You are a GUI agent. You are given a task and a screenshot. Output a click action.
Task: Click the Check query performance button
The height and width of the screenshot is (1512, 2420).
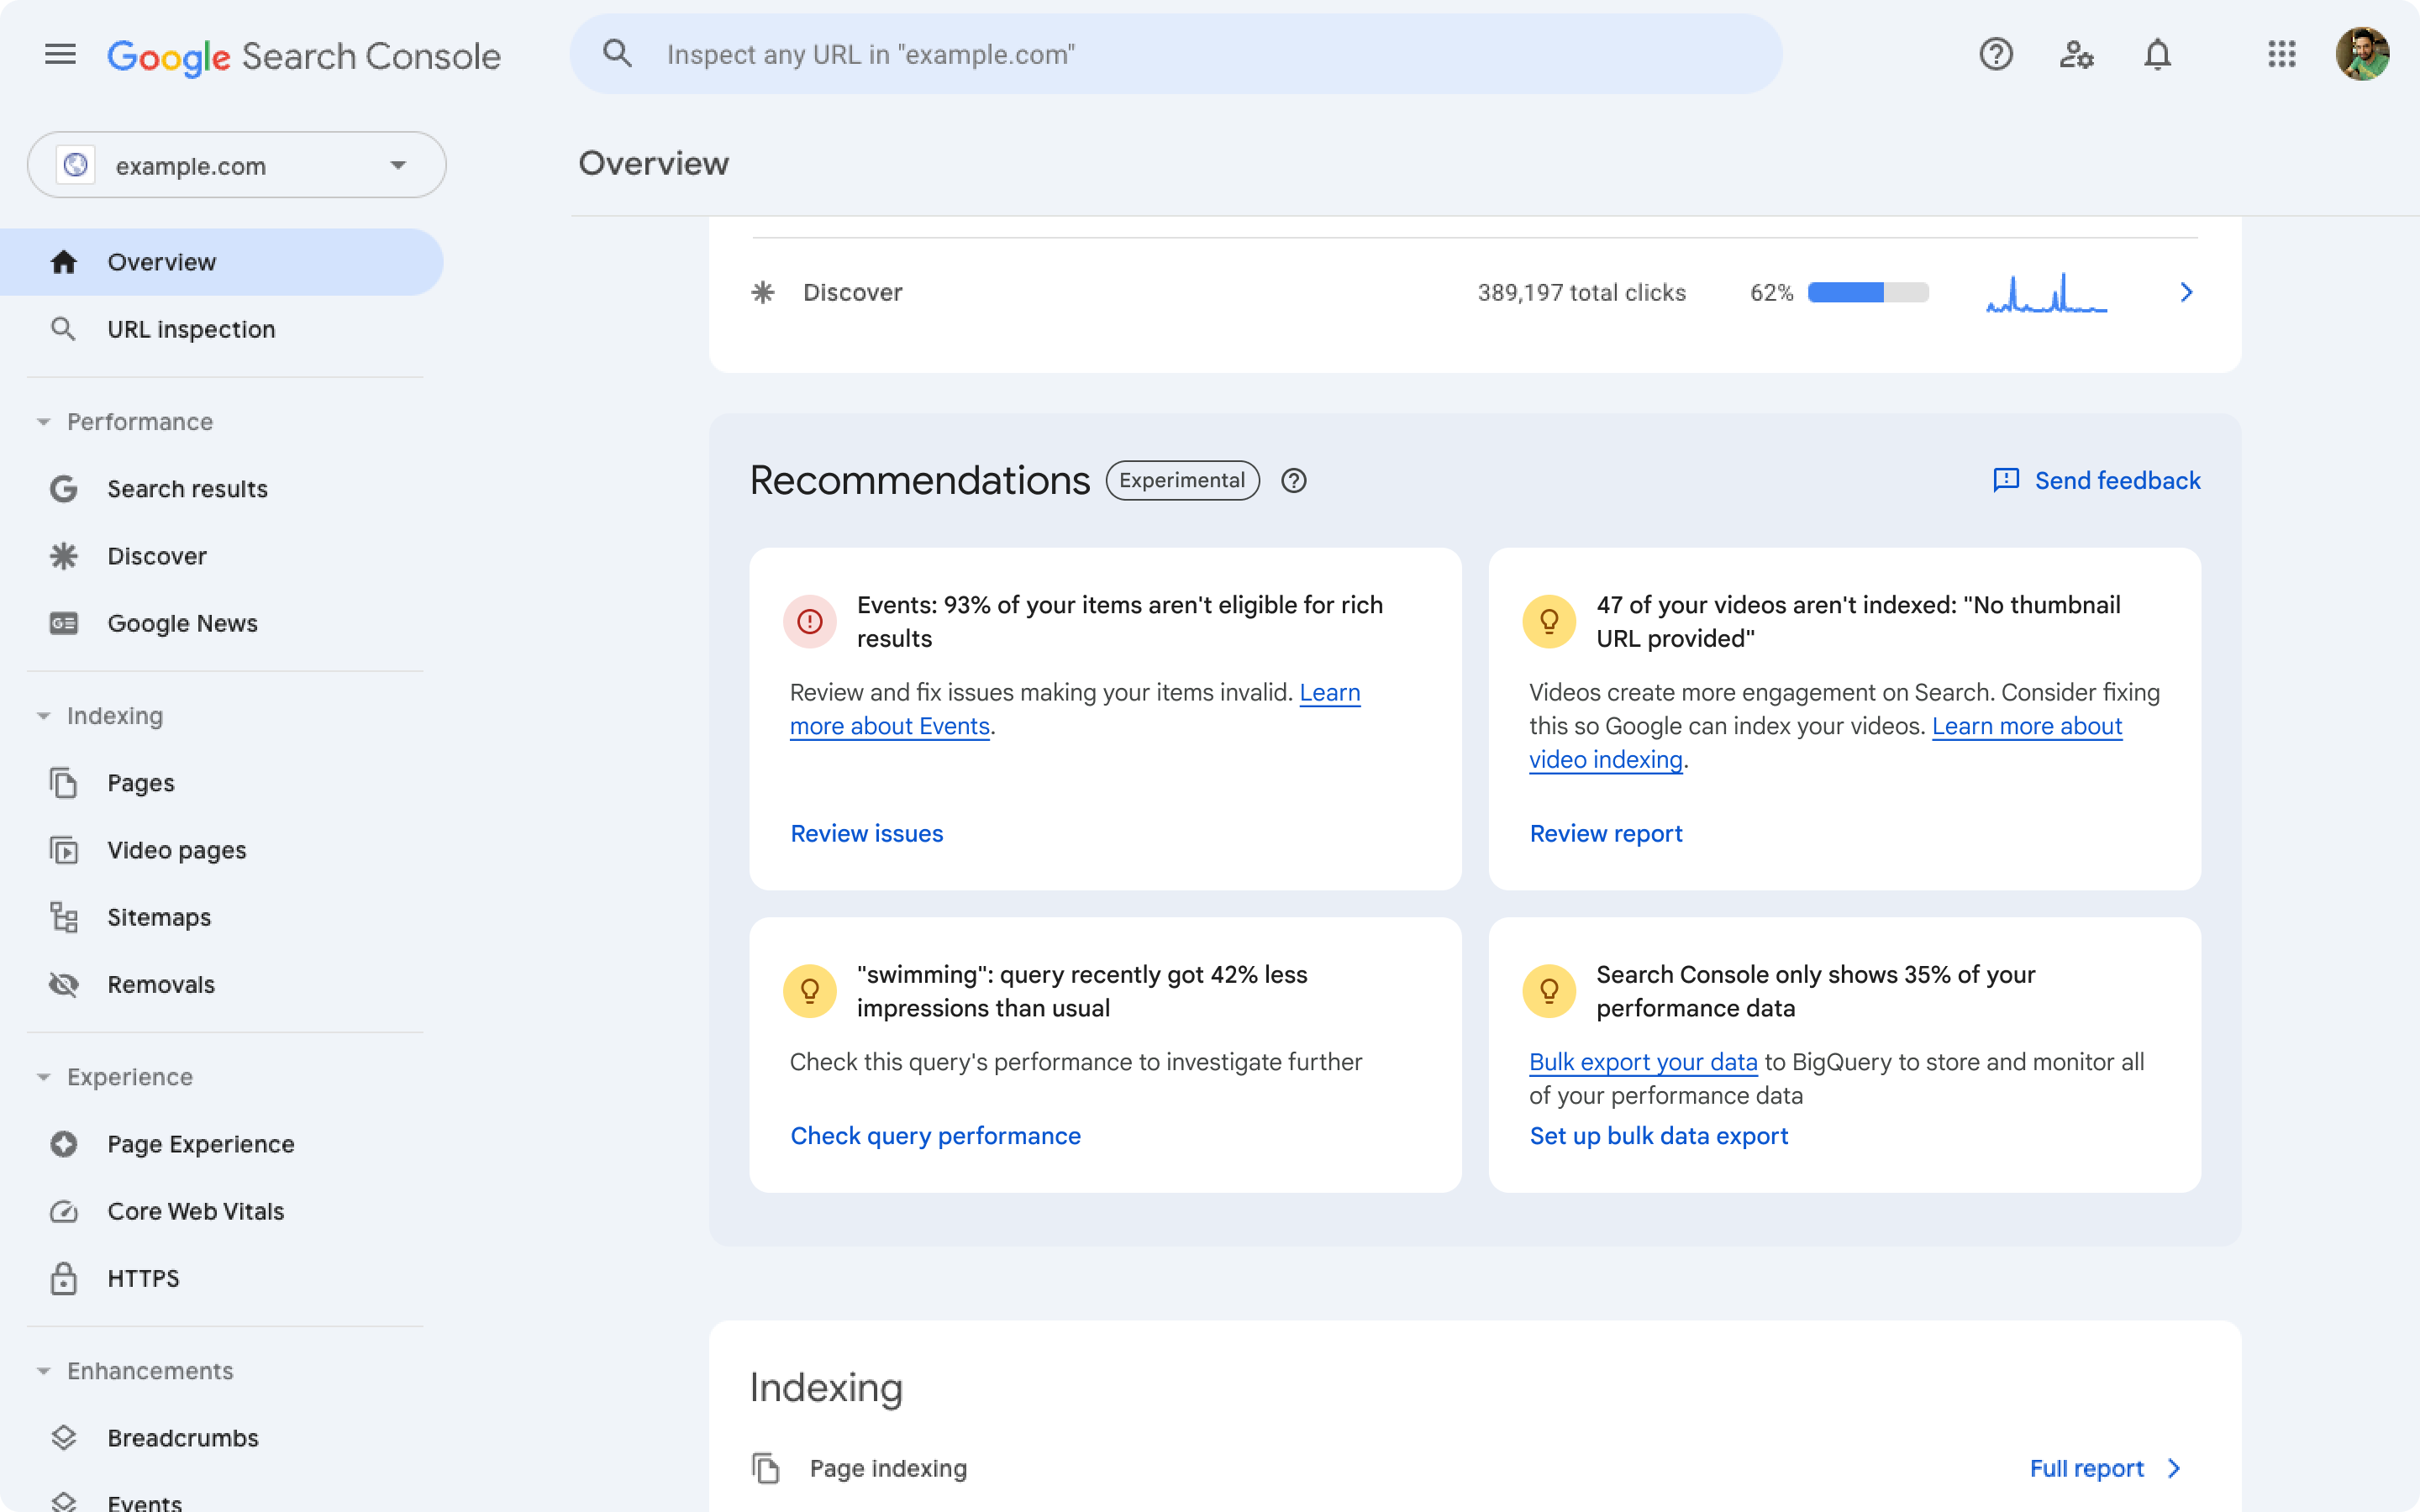pyautogui.click(x=935, y=1136)
